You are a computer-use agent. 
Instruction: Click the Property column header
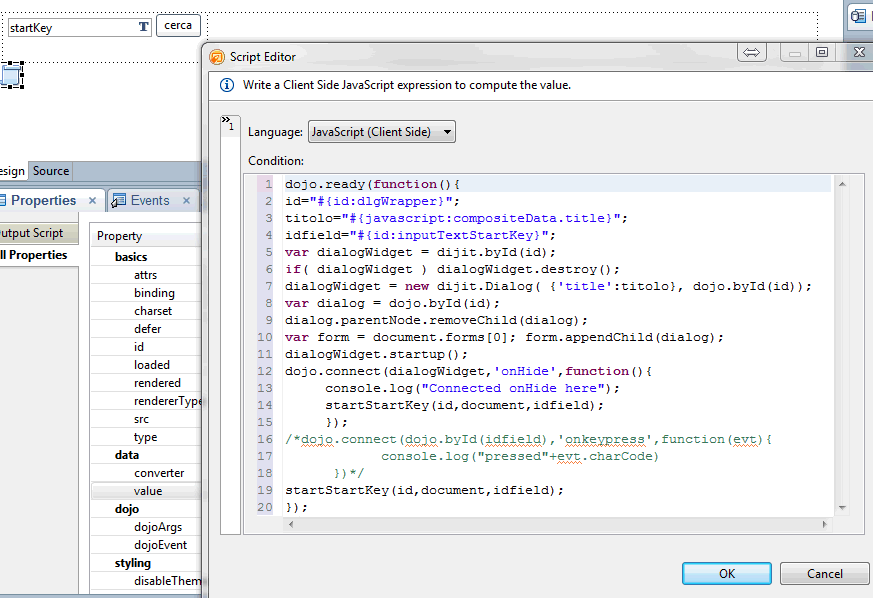pyautogui.click(x=146, y=236)
